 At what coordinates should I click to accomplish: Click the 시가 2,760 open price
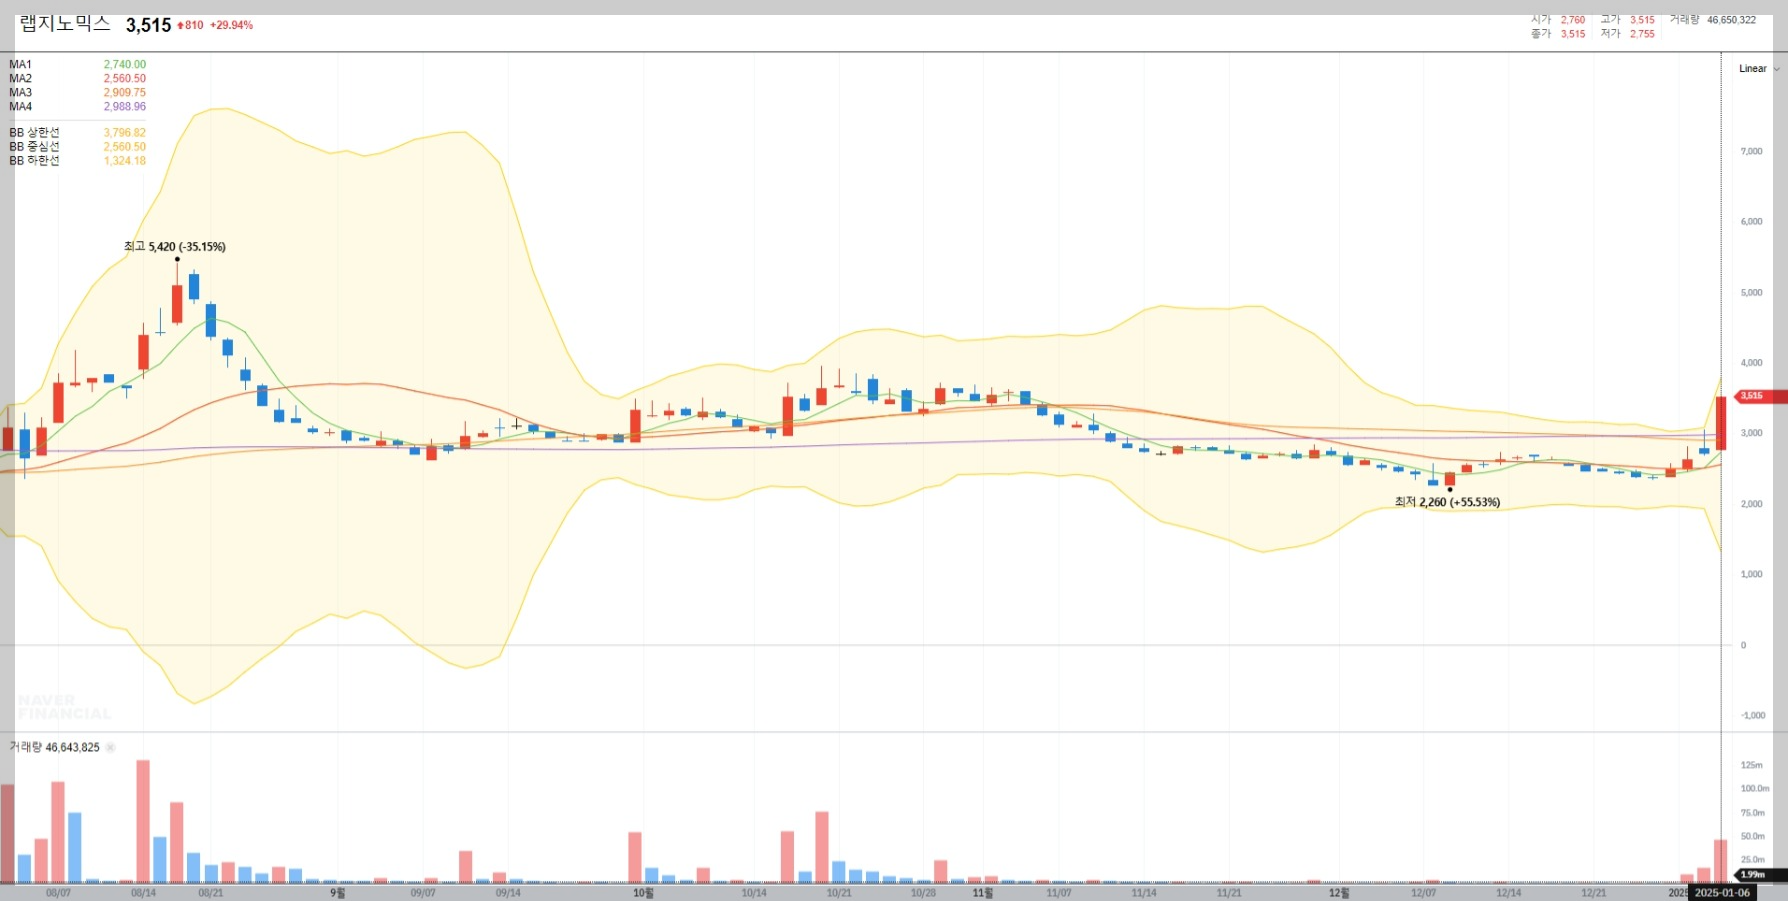coord(1558,19)
